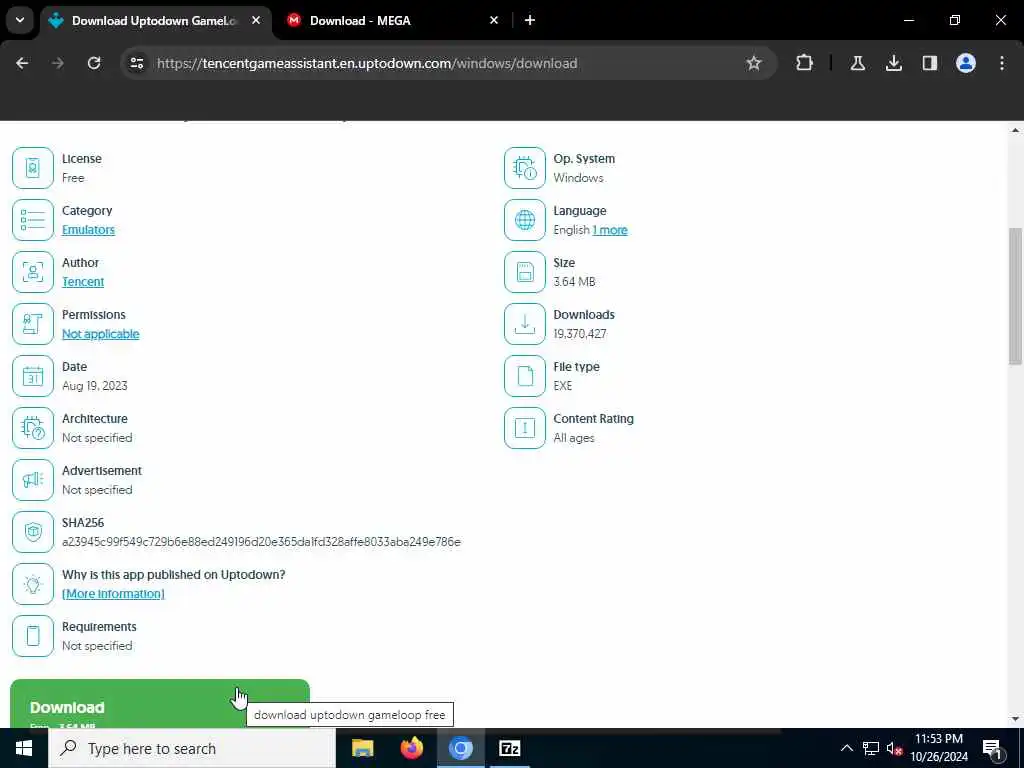1024x768 pixels.
Task: Open the tab search dropdown arrow
Action: [20, 20]
